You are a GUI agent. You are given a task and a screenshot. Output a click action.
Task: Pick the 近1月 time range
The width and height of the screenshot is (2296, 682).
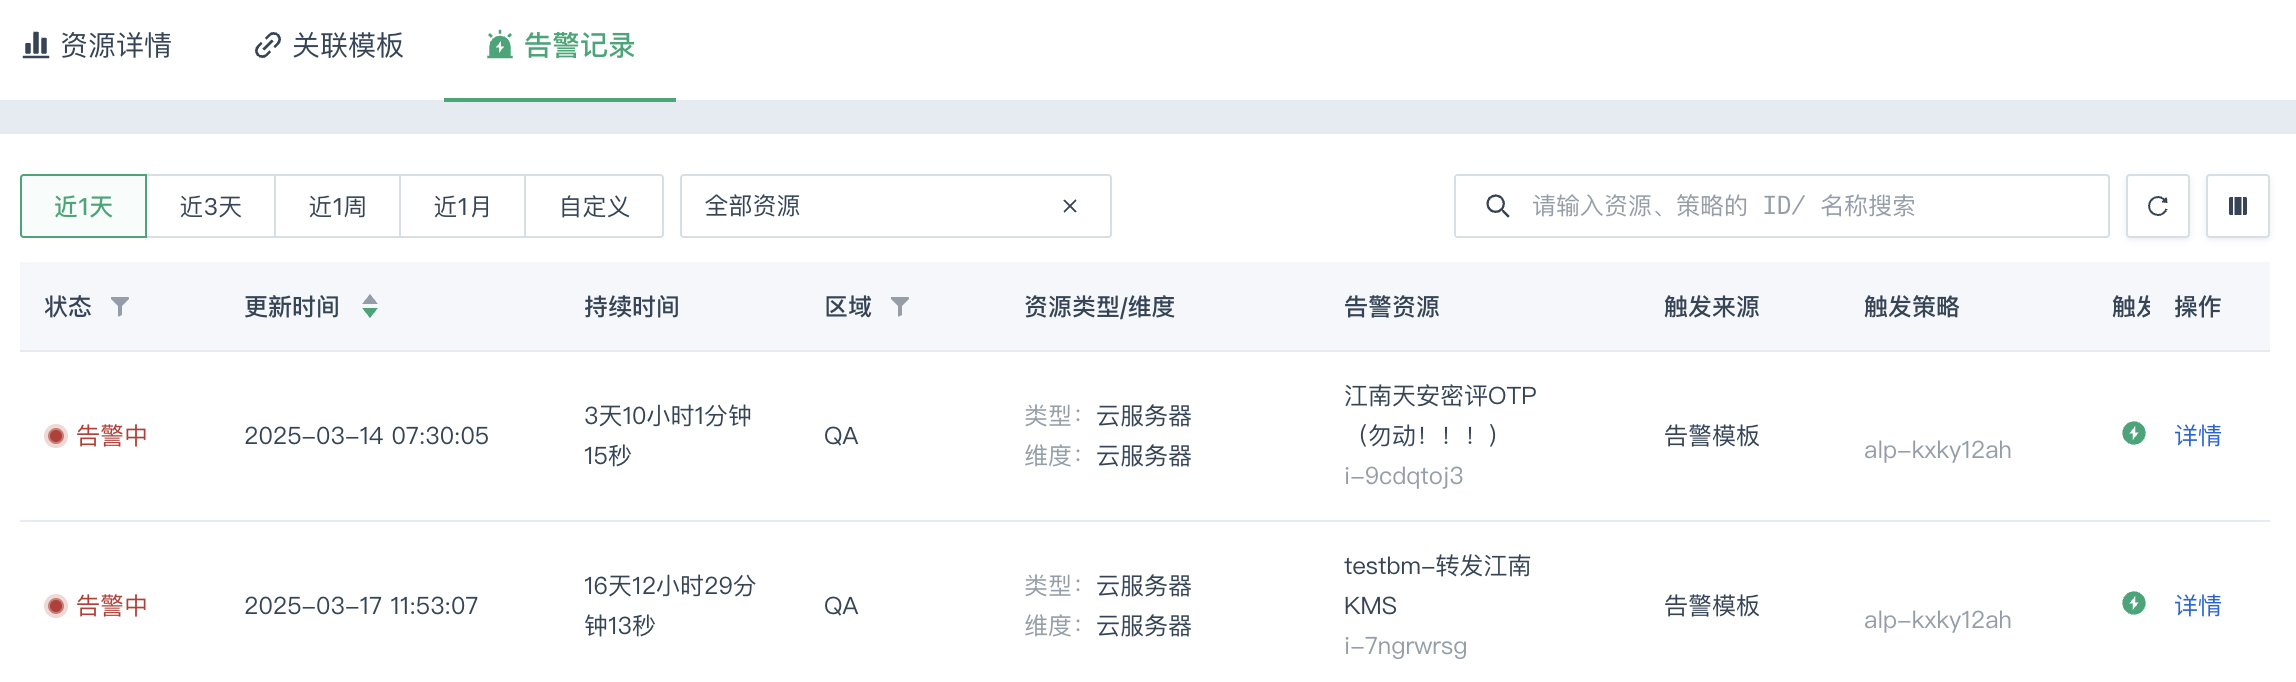(462, 206)
